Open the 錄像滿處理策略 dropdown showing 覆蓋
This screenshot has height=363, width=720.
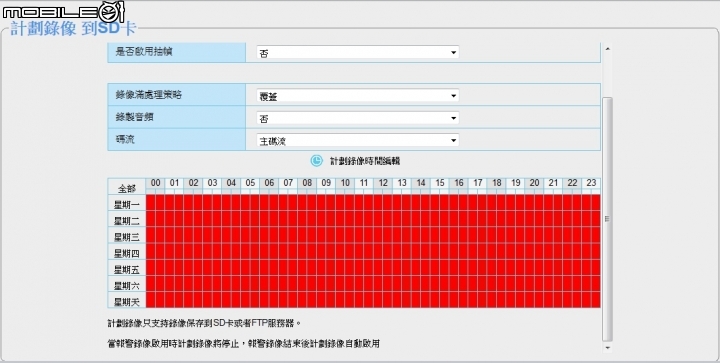click(357, 95)
